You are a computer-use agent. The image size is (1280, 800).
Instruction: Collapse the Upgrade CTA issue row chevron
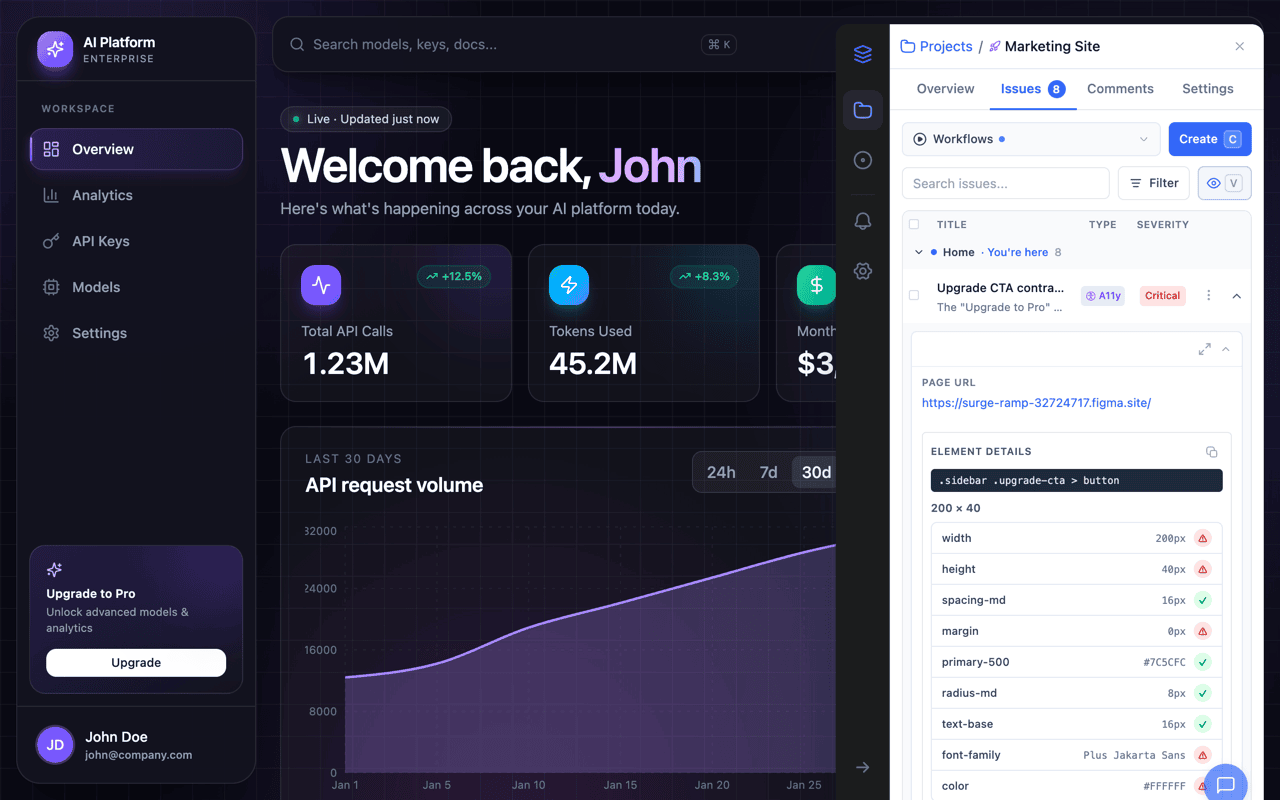[1236, 296]
